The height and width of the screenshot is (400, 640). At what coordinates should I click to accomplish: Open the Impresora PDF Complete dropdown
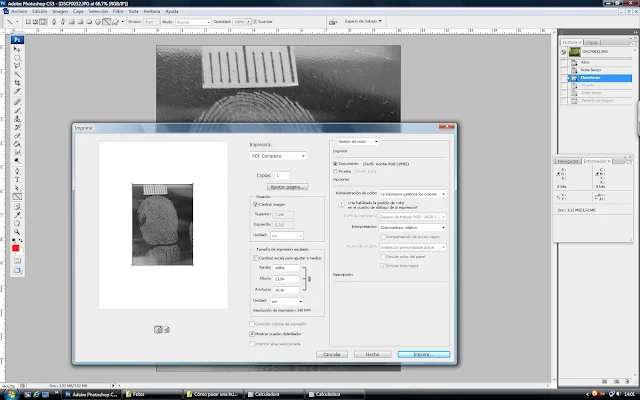click(x=278, y=156)
